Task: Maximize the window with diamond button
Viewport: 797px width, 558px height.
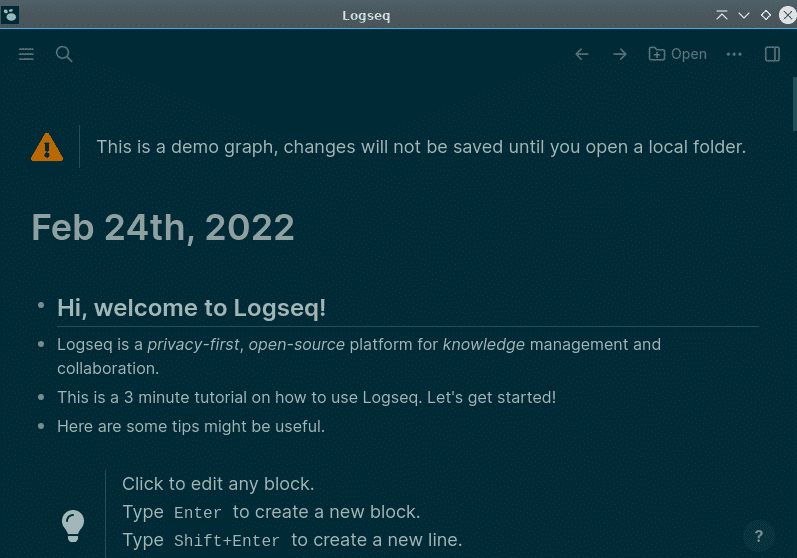Action: (x=765, y=15)
